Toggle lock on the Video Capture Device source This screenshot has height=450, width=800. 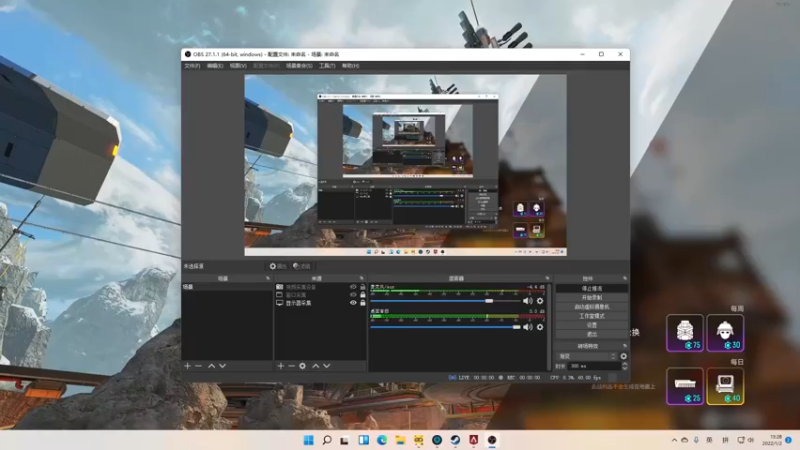(363, 287)
